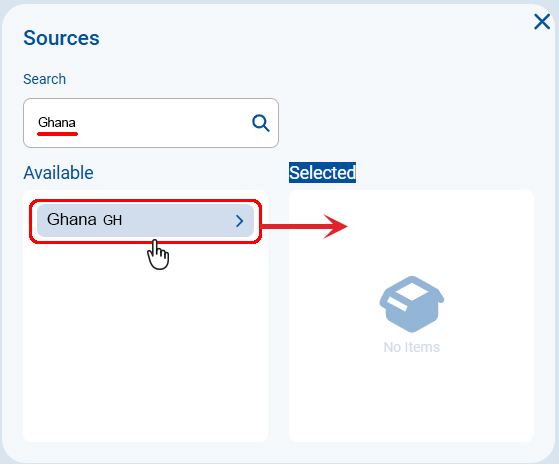Screen dimensions: 559x464
Task: Click the 'No Items' placeholder text
Action: [412, 347]
